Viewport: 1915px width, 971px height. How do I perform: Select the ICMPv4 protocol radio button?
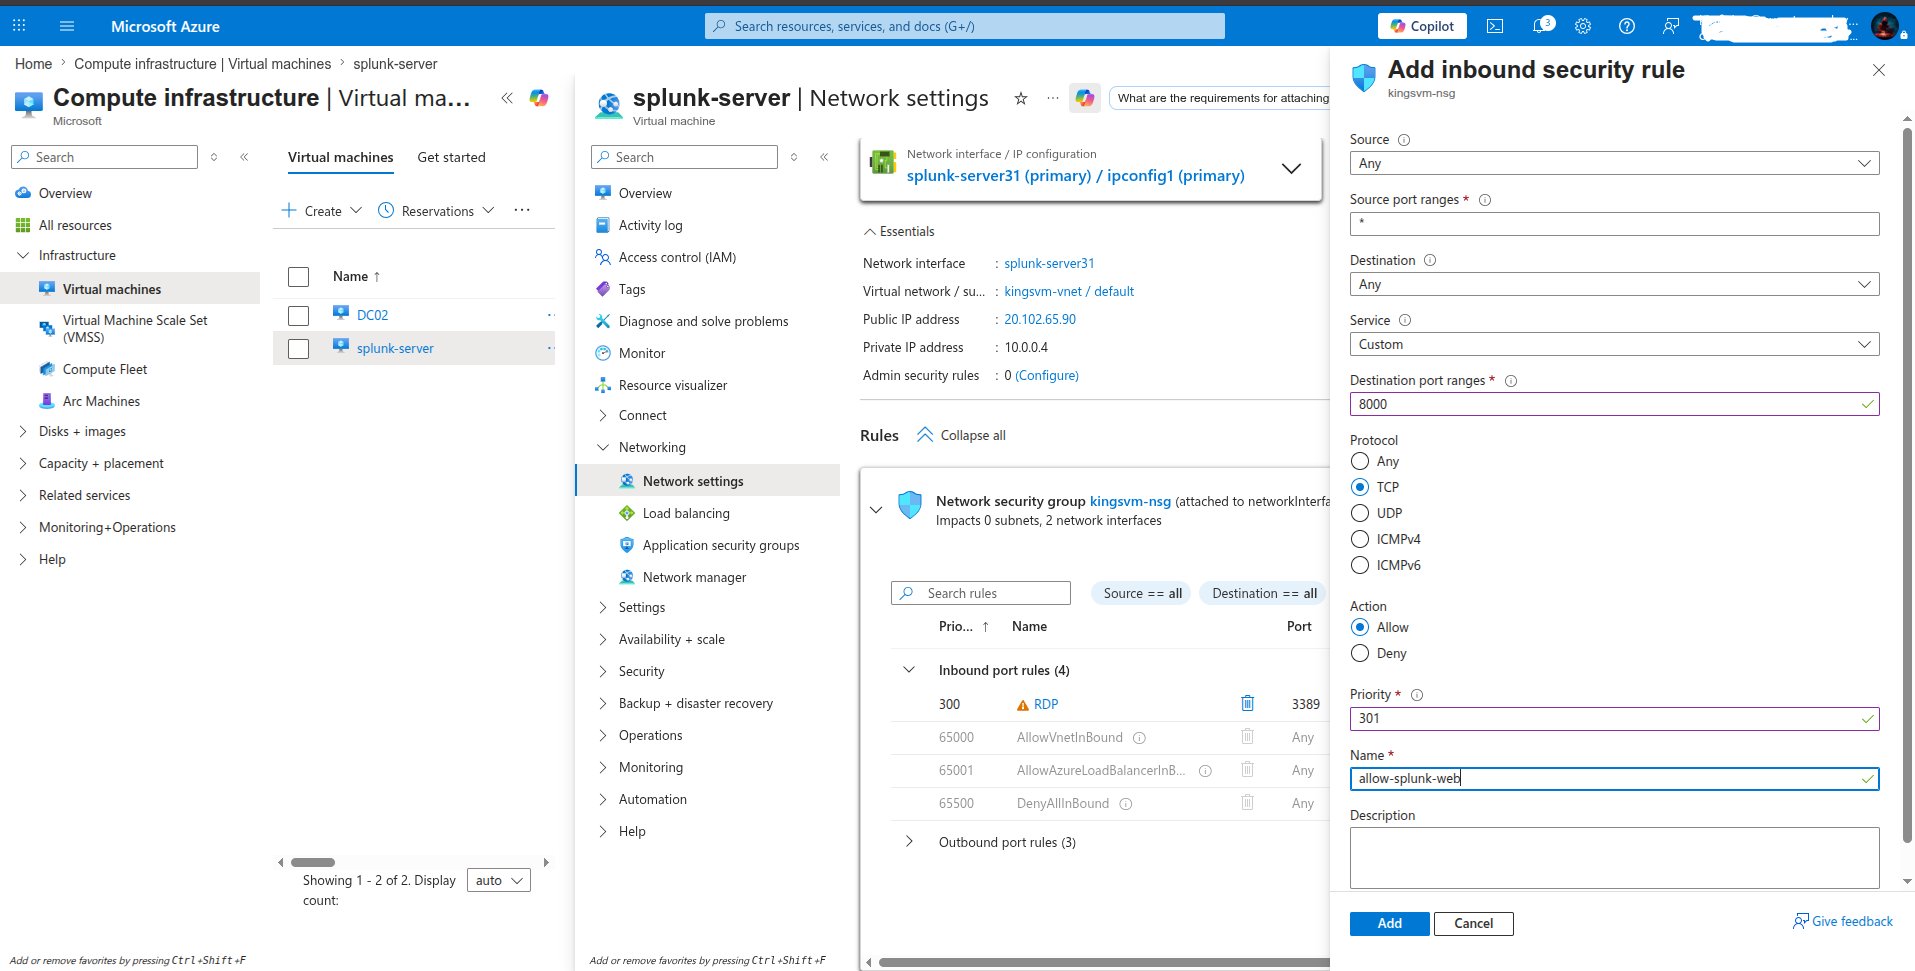coord(1360,539)
